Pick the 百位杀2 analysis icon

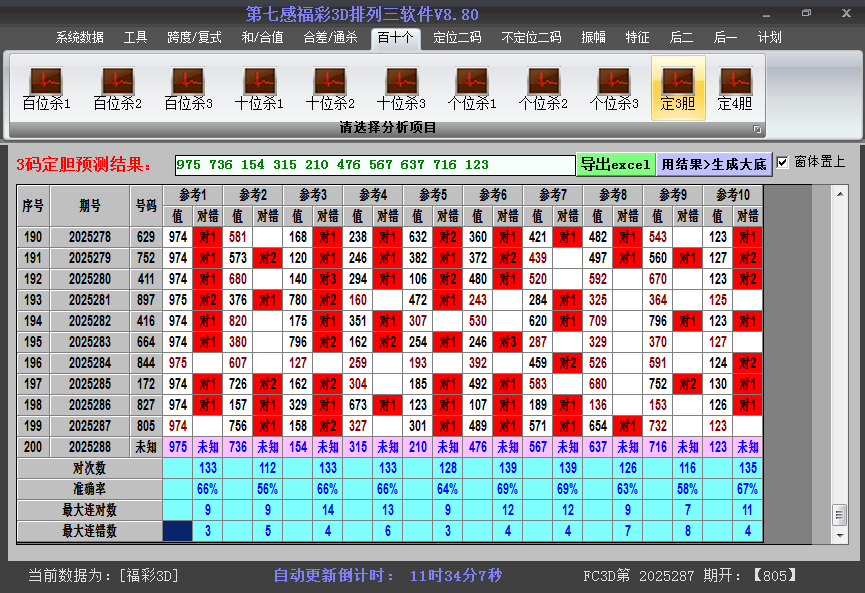[117, 88]
